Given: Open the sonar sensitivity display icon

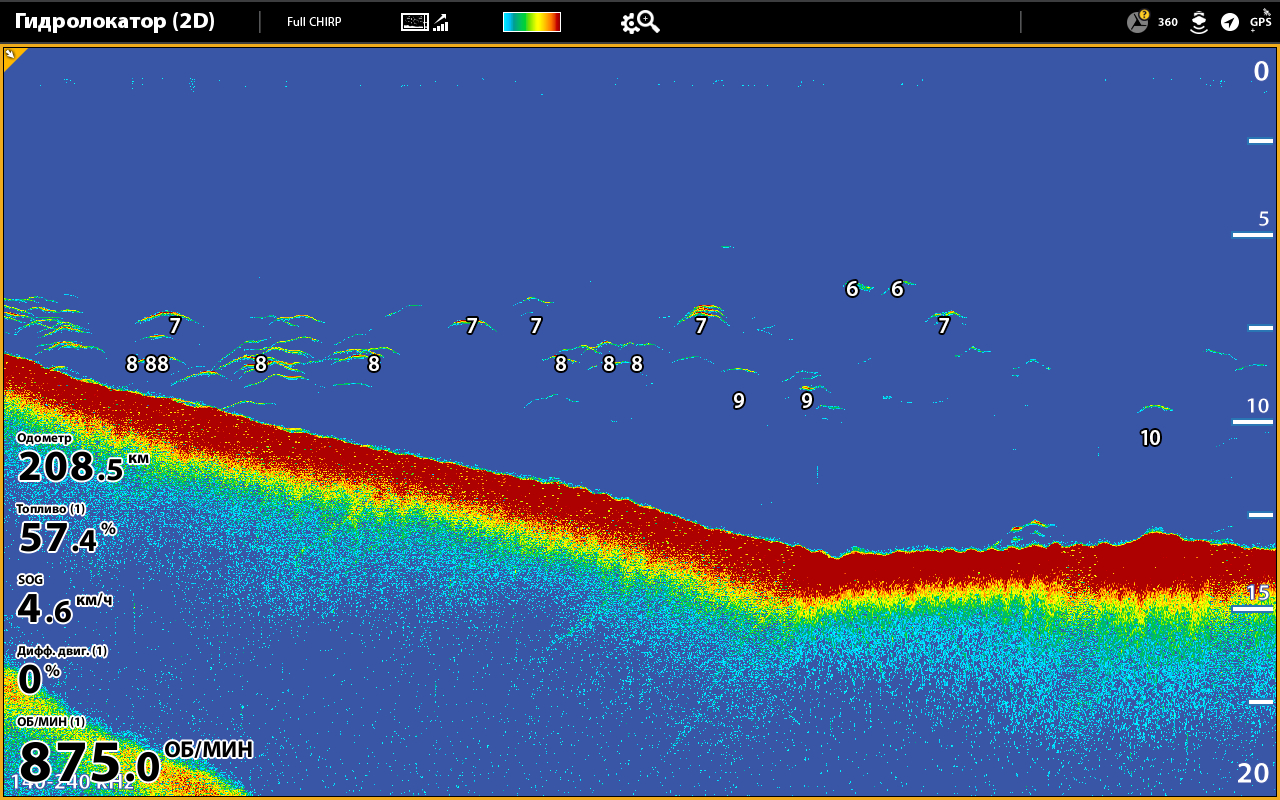Looking at the screenshot, I should point(424,22).
